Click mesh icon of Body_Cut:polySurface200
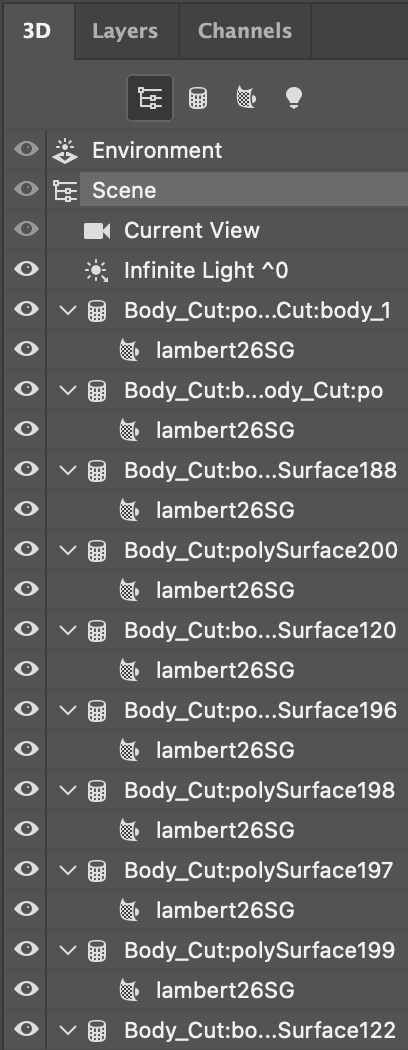408x1050 pixels. tap(97, 551)
